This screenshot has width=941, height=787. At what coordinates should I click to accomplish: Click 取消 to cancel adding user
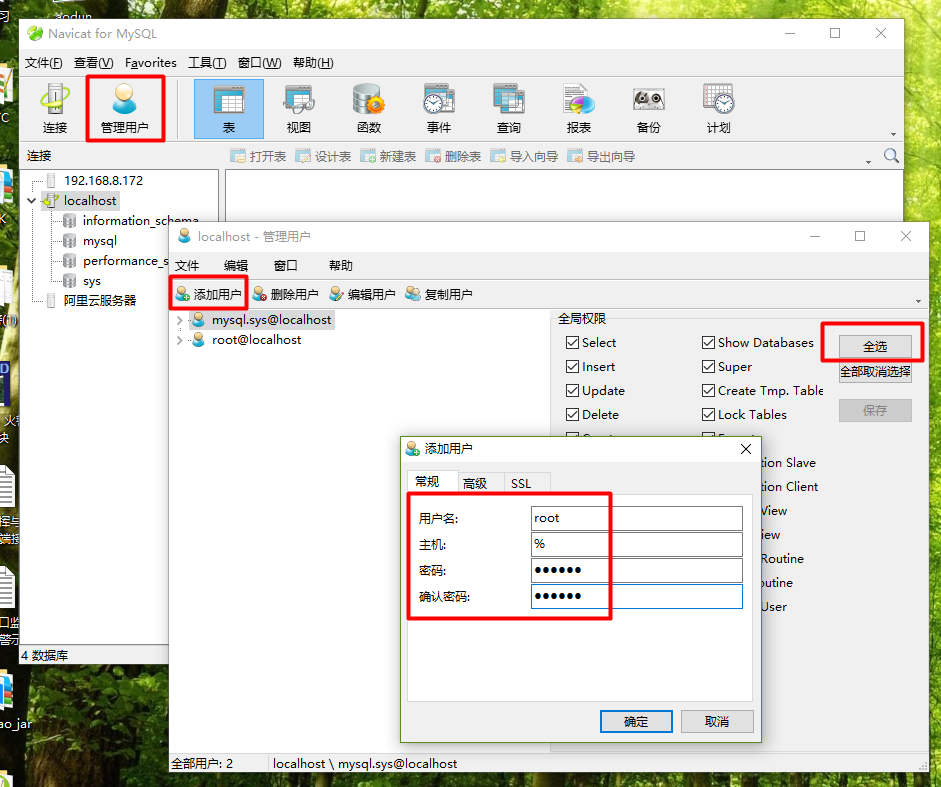[717, 722]
